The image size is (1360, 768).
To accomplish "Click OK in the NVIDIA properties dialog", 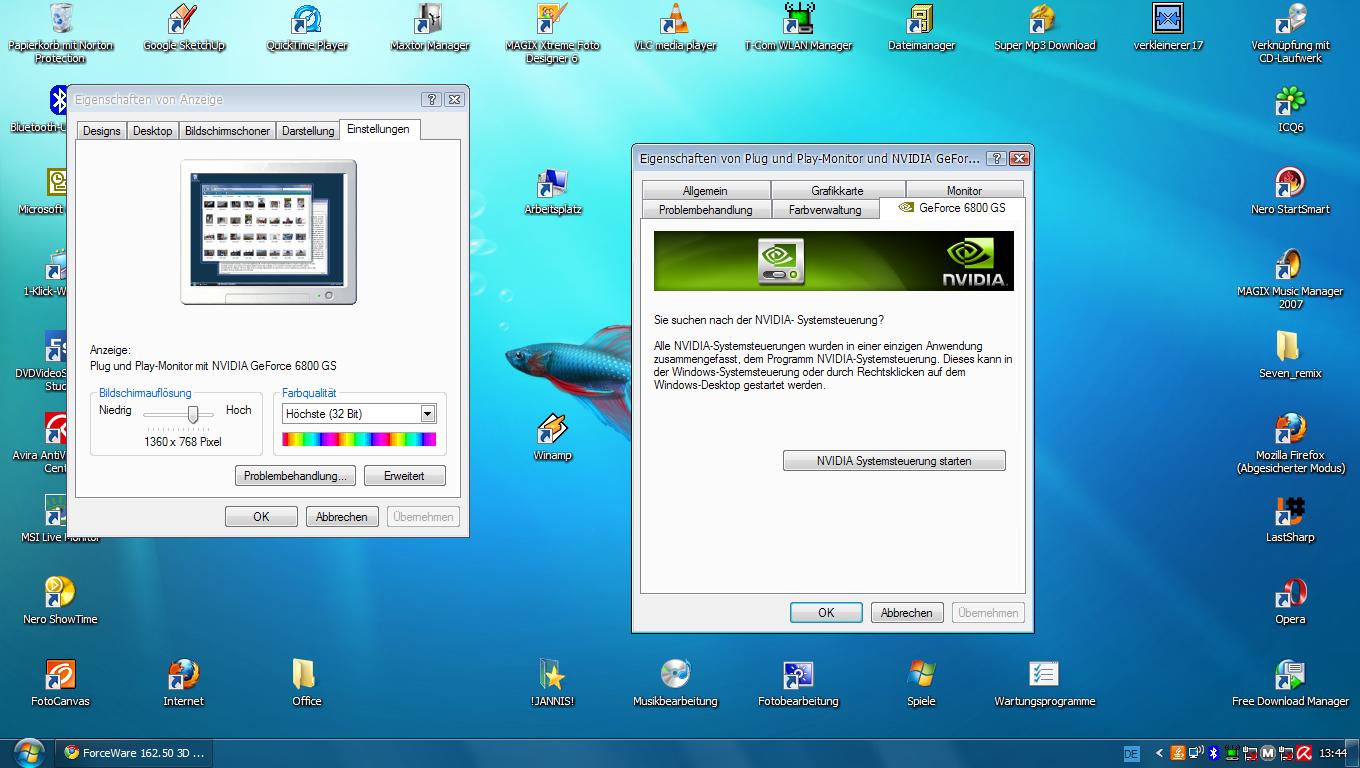I will [826, 613].
